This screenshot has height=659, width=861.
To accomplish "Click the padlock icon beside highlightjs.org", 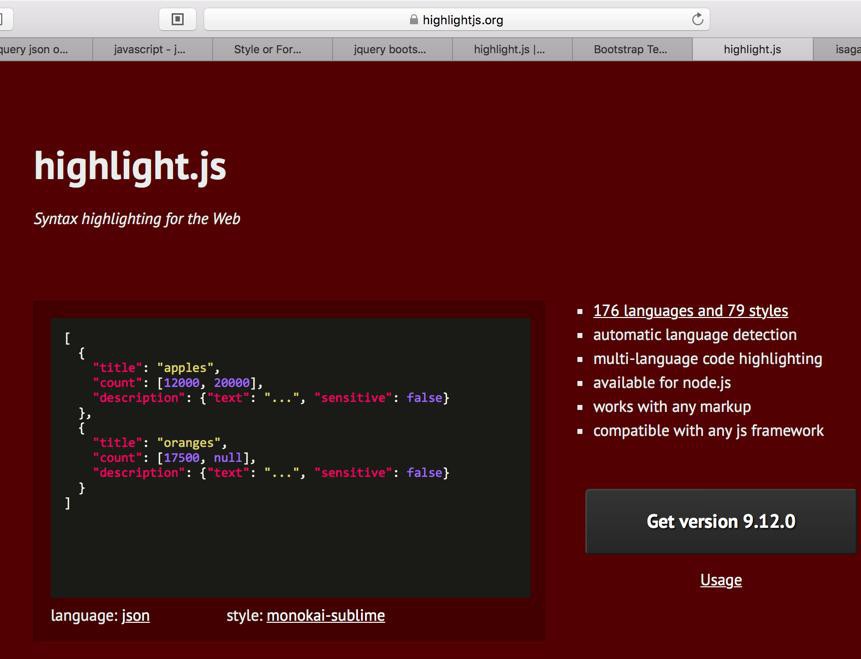I will coord(413,20).
